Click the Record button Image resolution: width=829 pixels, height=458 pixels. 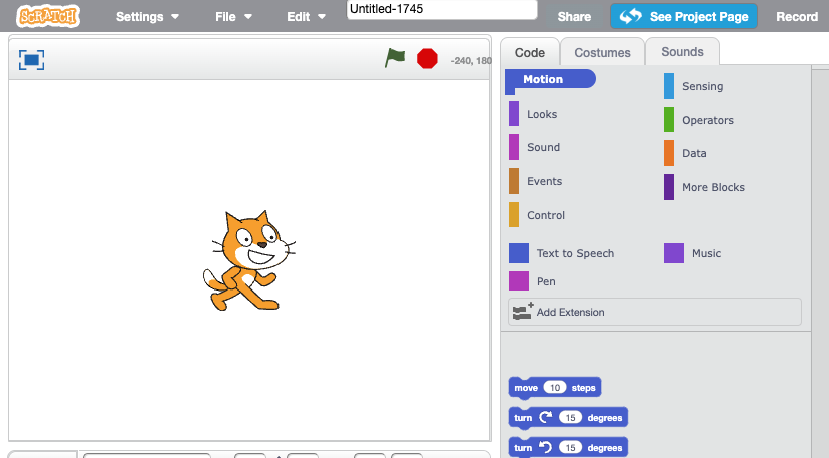click(x=797, y=17)
